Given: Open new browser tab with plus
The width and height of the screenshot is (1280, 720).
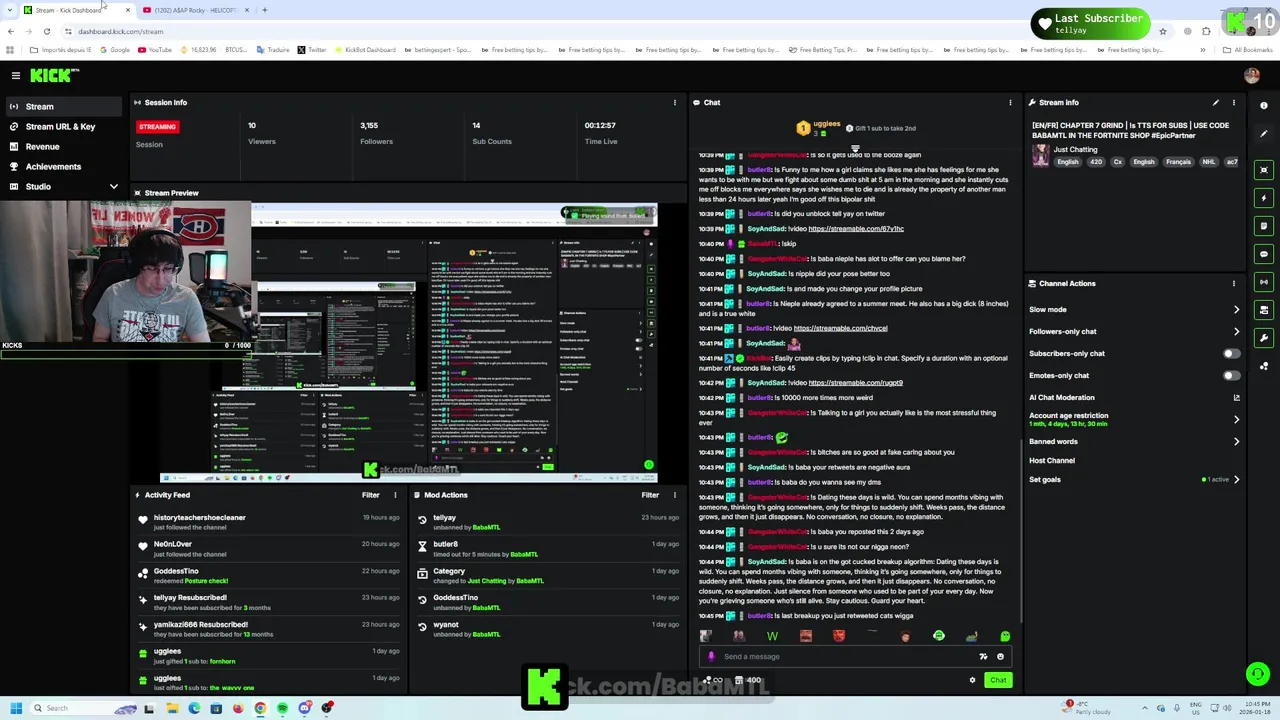Looking at the screenshot, I should tap(264, 10).
